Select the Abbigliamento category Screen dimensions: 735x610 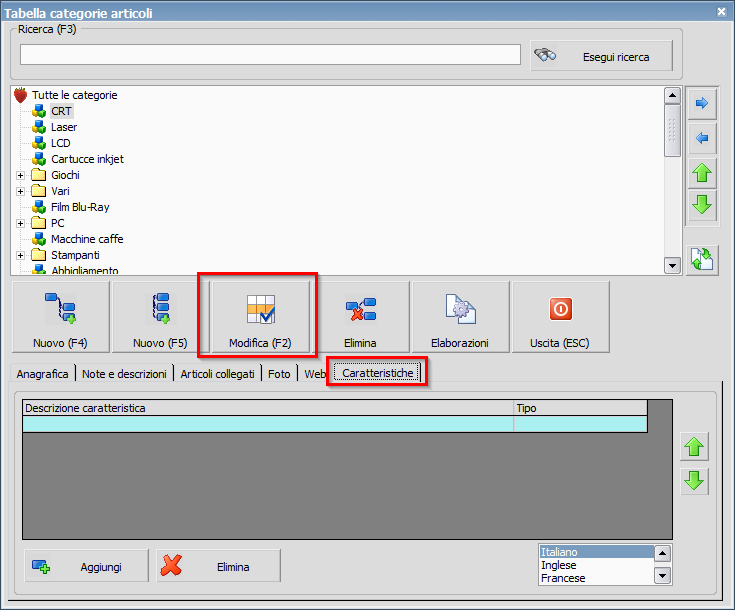click(x=85, y=270)
